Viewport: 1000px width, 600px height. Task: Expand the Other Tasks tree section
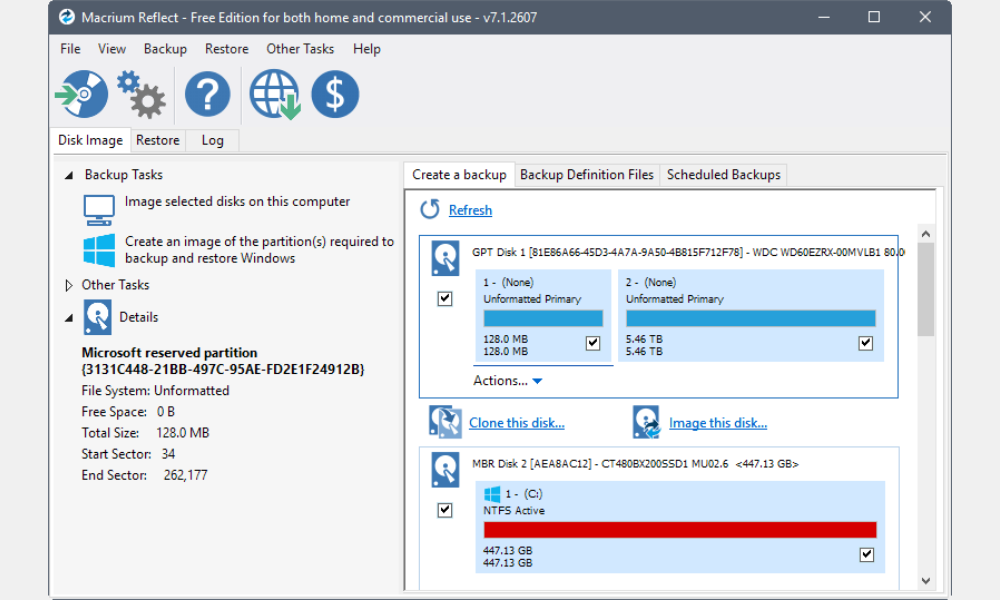[x=69, y=285]
